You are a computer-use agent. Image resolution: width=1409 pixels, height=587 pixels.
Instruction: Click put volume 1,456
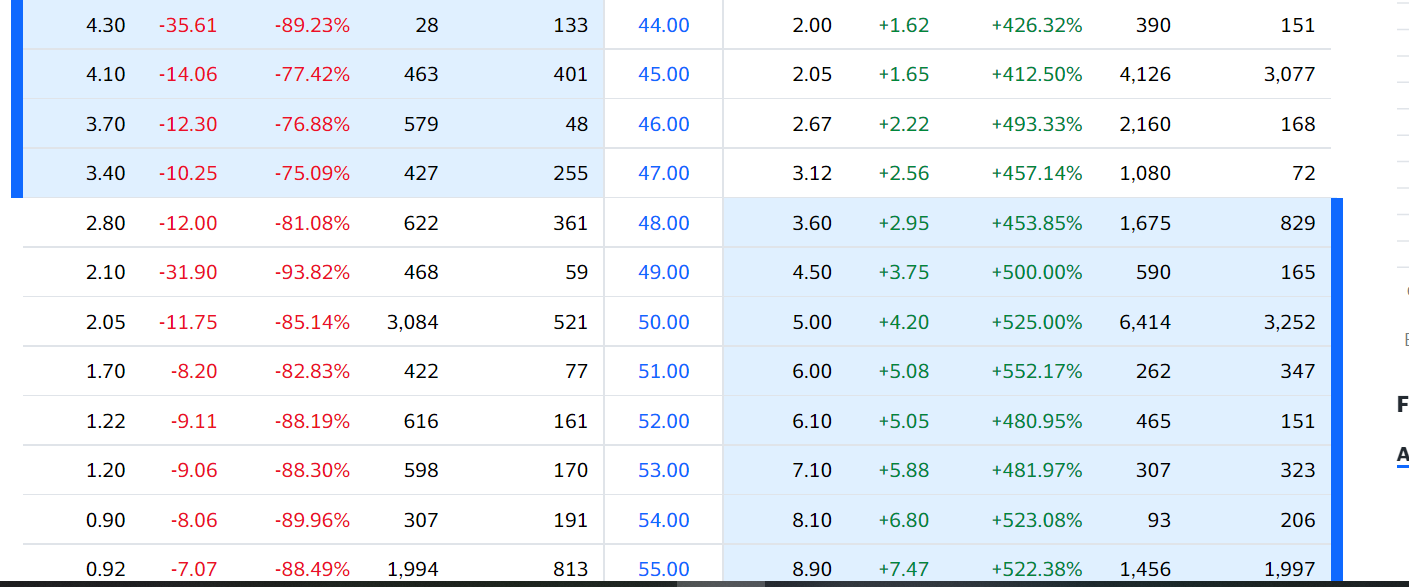pos(1145,569)
